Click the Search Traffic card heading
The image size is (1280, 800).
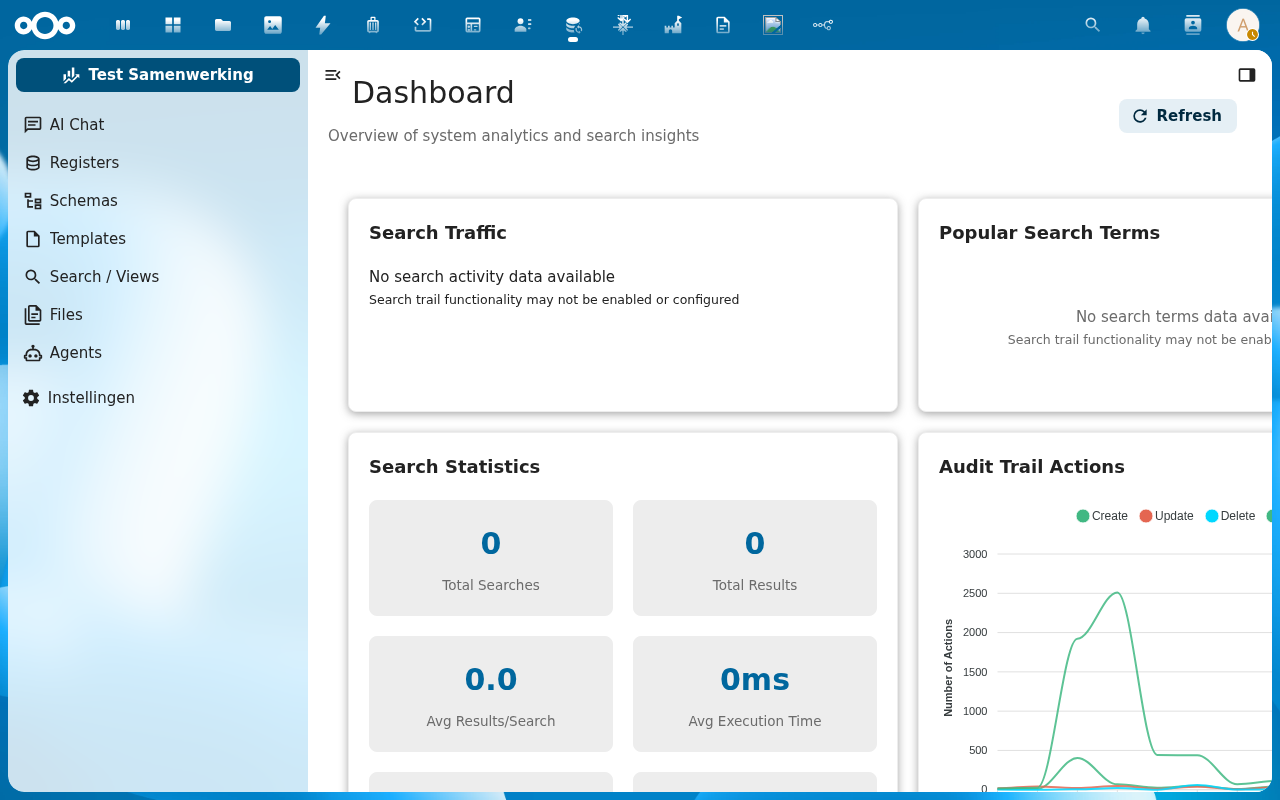coord(438,233)
